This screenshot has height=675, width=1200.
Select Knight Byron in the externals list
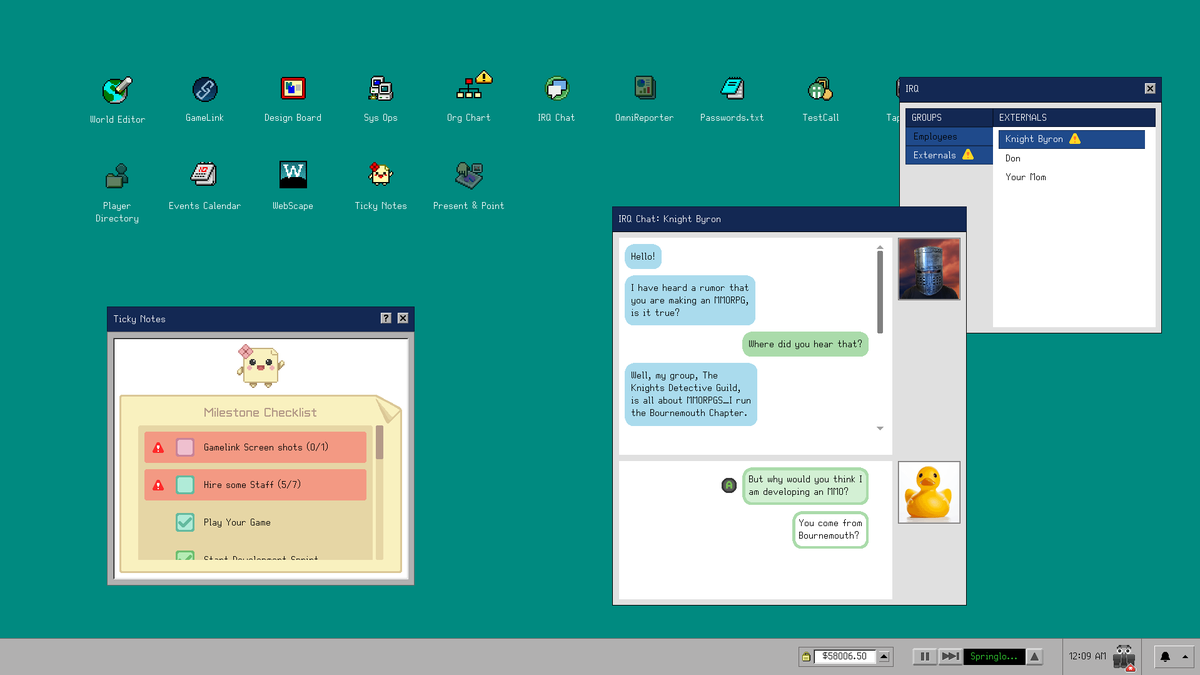[x=1071, y=139]
